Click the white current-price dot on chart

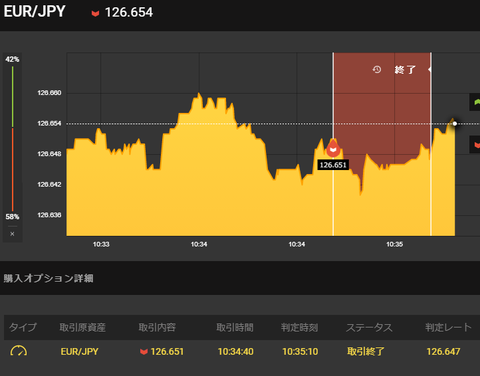pos(455,124)
